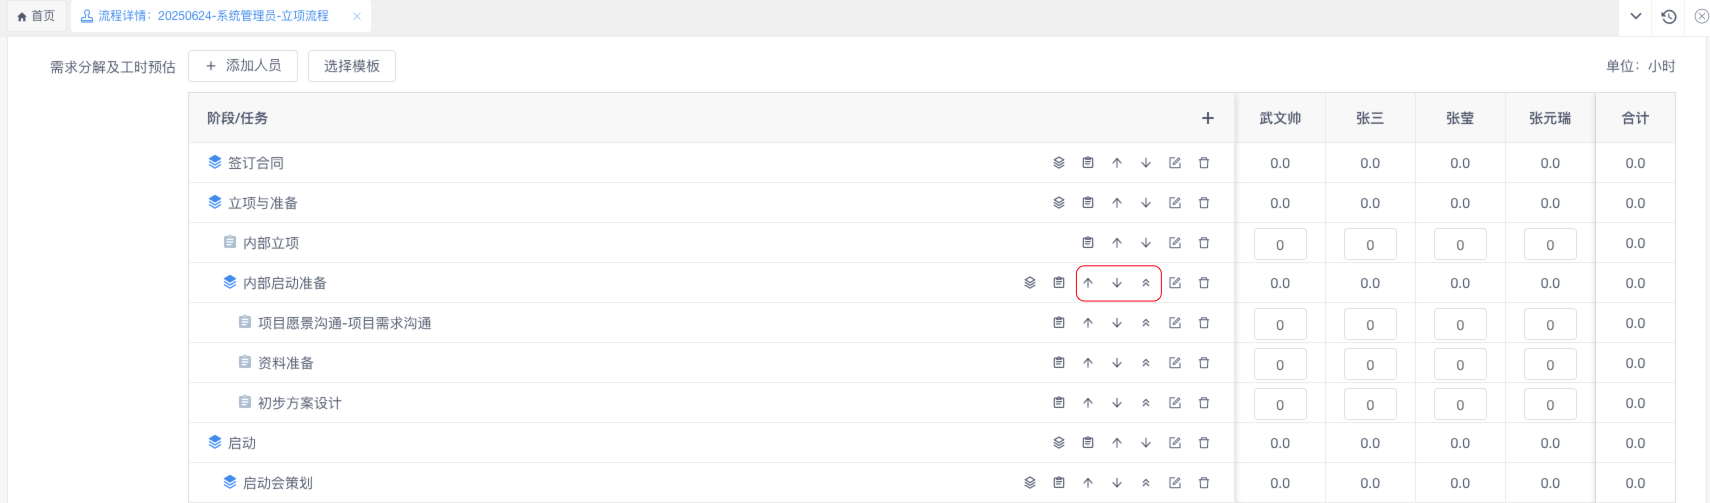
Task: Move 内部立项 task down
Action: (x=1146, y=243)
